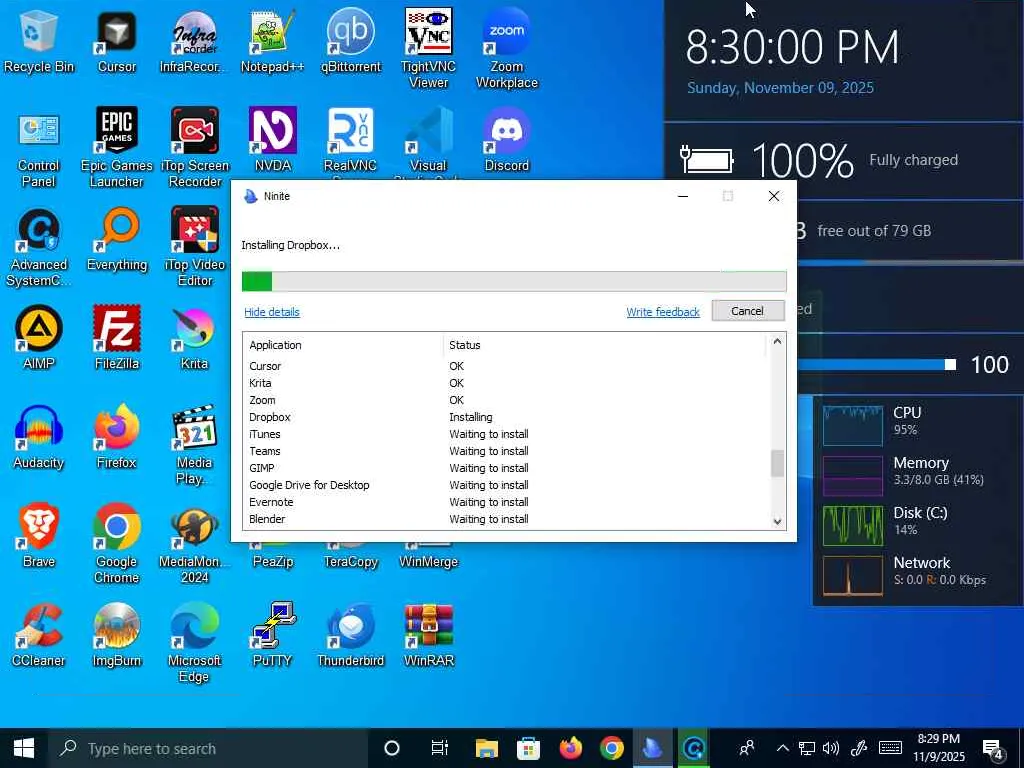1024x768 pixels.
Task: Select the Dropbox row in Ninite list
Action: click(x=506, y=417)
